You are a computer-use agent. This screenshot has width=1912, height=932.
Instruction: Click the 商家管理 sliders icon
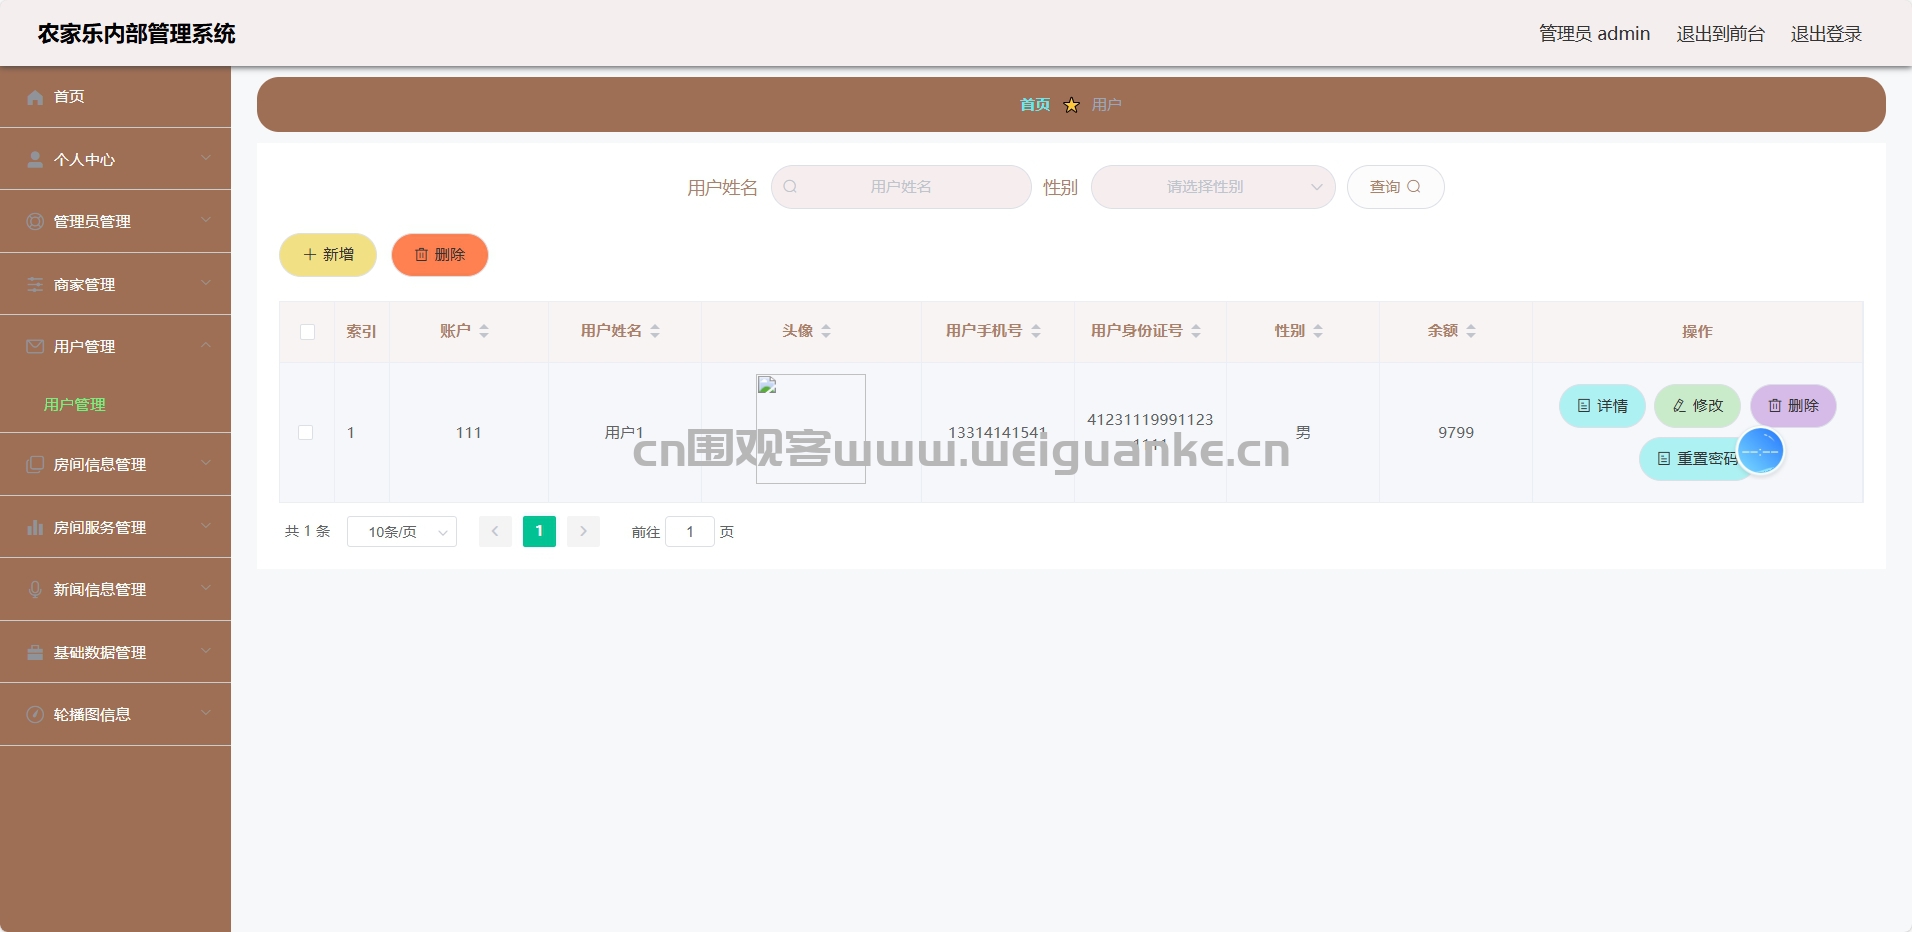click(35, 284)
